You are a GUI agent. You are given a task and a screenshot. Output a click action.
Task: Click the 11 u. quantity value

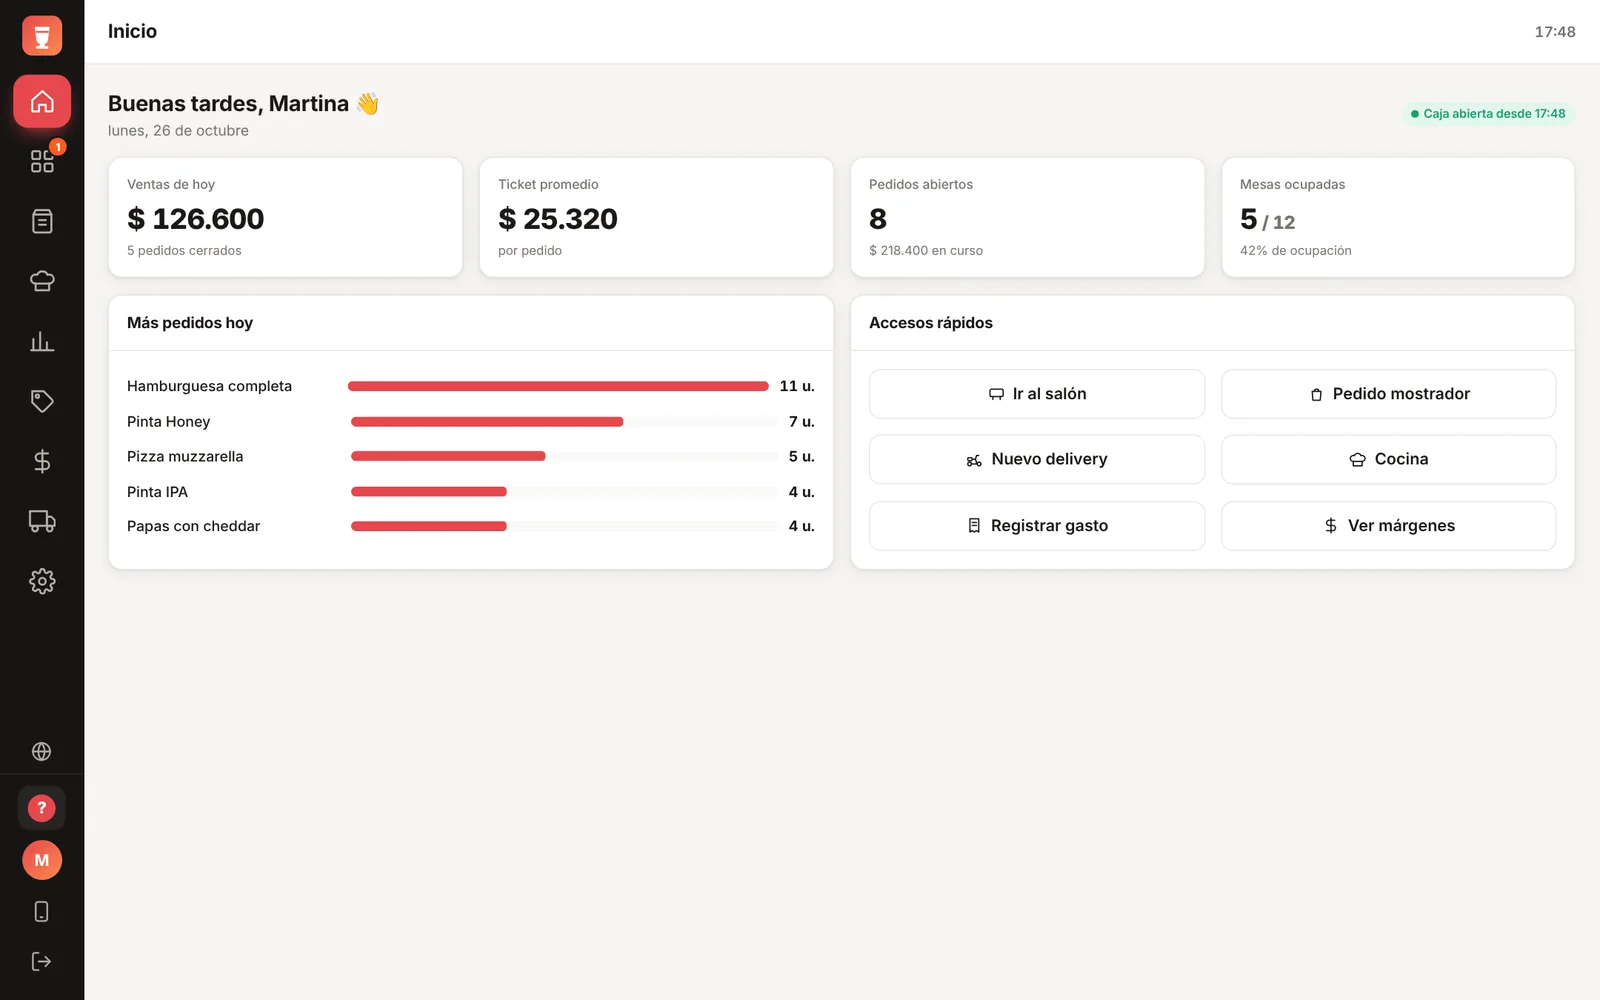click(x=797, y=386)
